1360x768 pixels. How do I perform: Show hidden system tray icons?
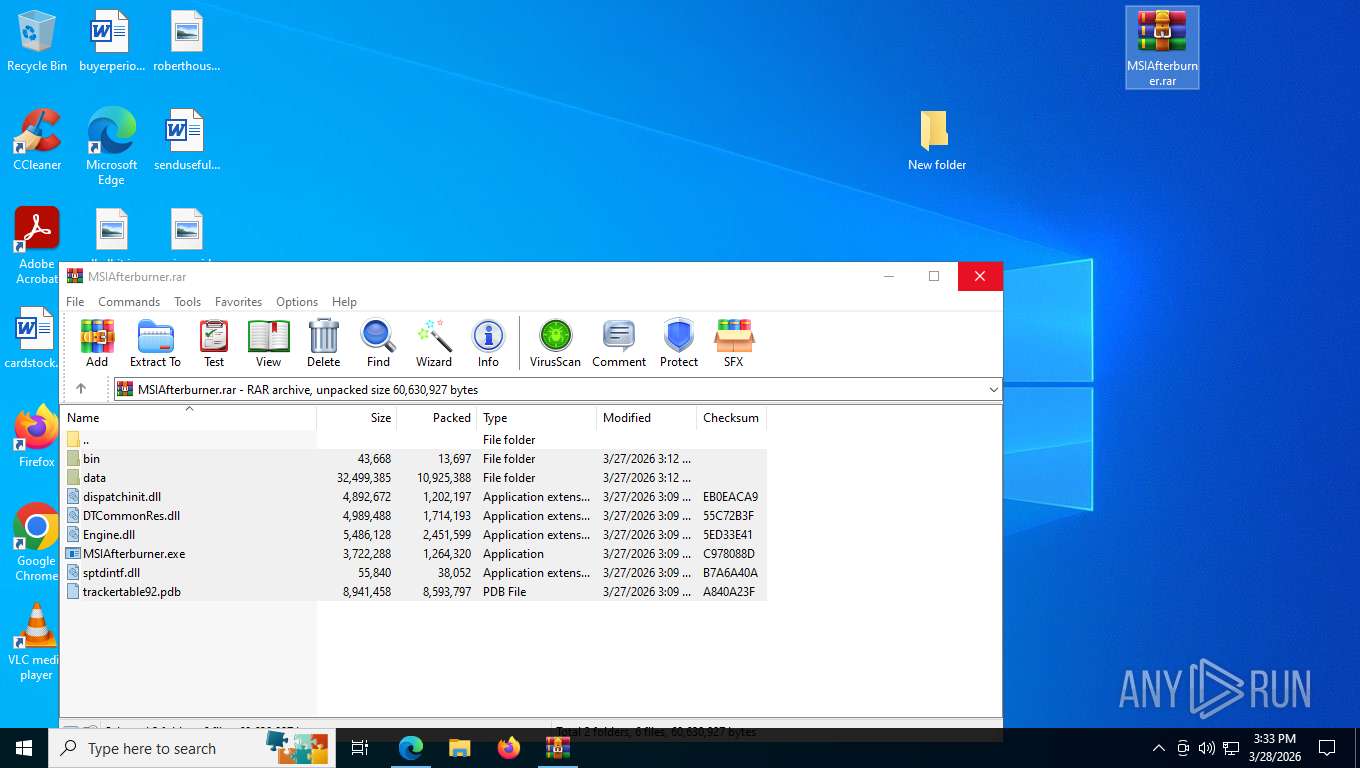[x=1159, y=748]
